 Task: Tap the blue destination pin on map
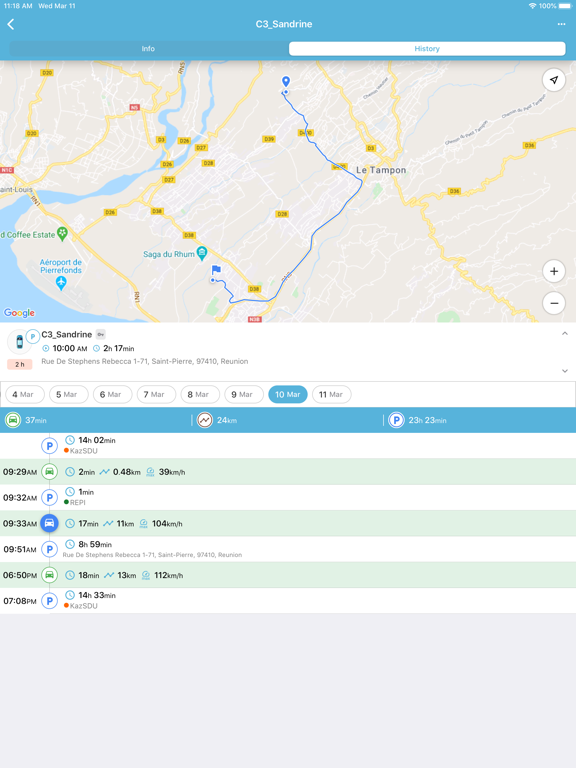click(x=286, y=81)
